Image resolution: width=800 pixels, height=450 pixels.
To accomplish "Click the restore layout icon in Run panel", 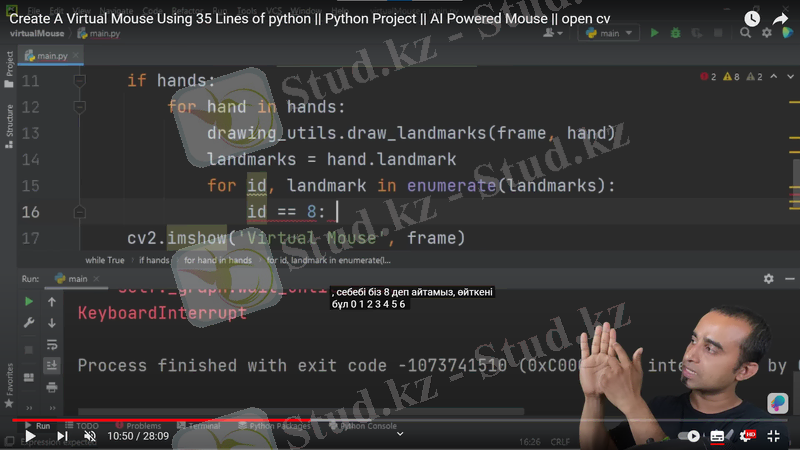I will [29, 378].
